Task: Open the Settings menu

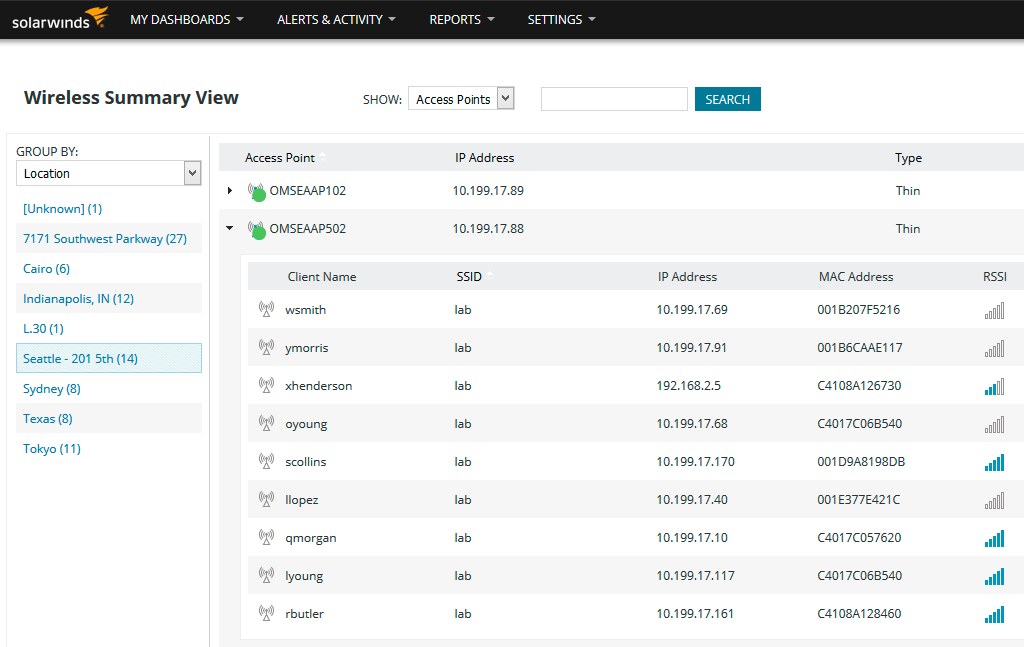Action: tap(562, 20)
